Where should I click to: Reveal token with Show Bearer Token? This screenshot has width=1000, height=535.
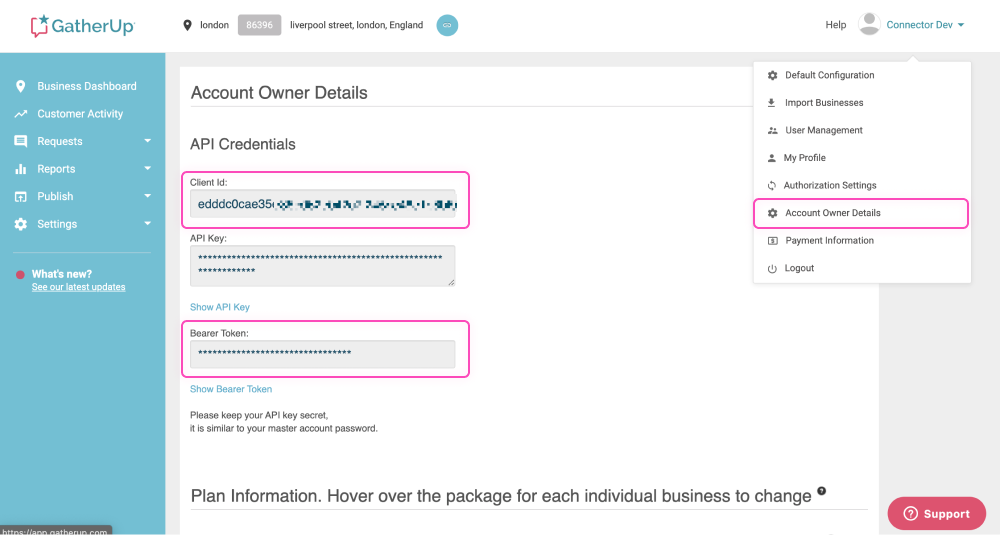[231, 389]
